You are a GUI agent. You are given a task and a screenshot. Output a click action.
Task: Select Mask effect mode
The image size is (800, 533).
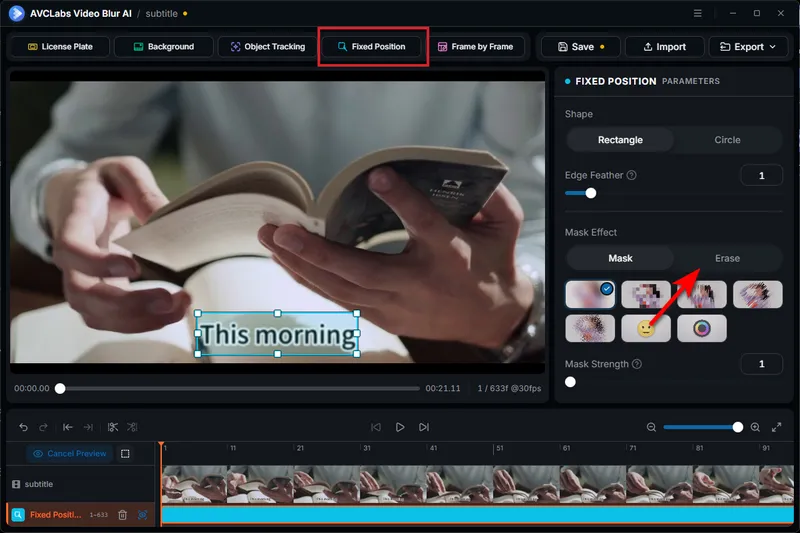[620, 258]
